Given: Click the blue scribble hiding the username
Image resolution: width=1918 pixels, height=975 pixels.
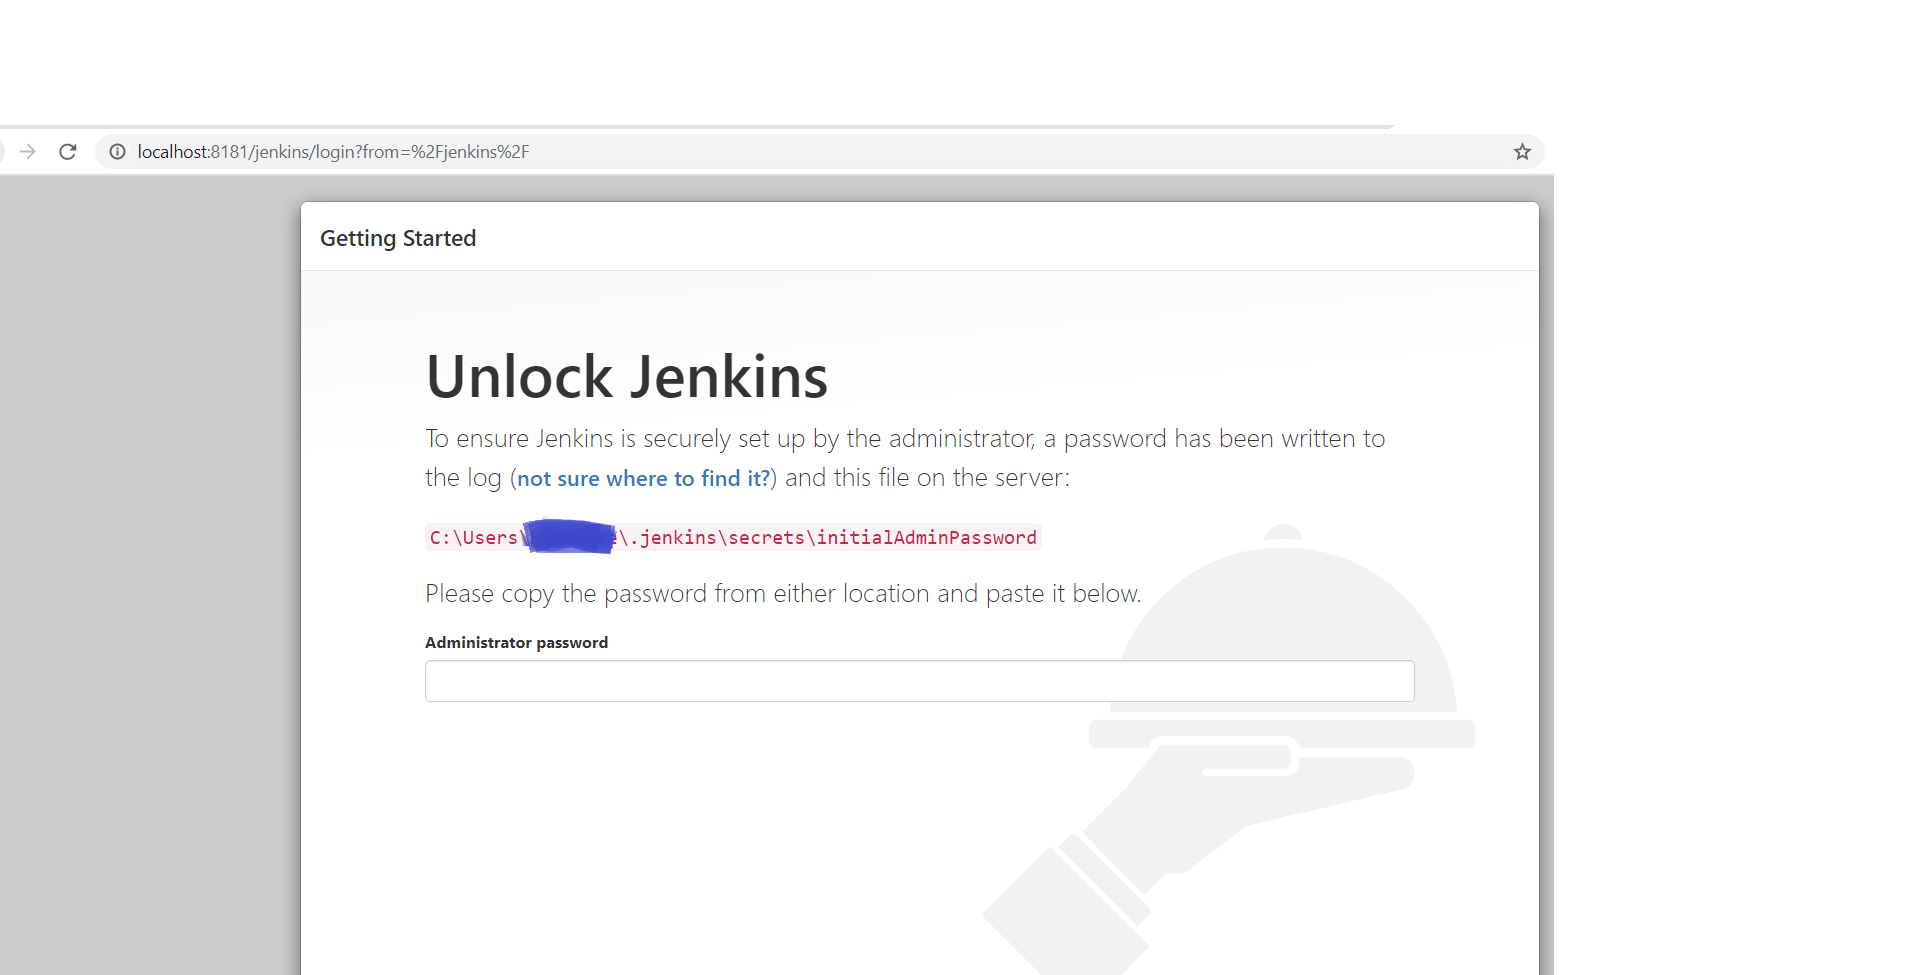Looking at the screenshot, I should click(568, 537).
